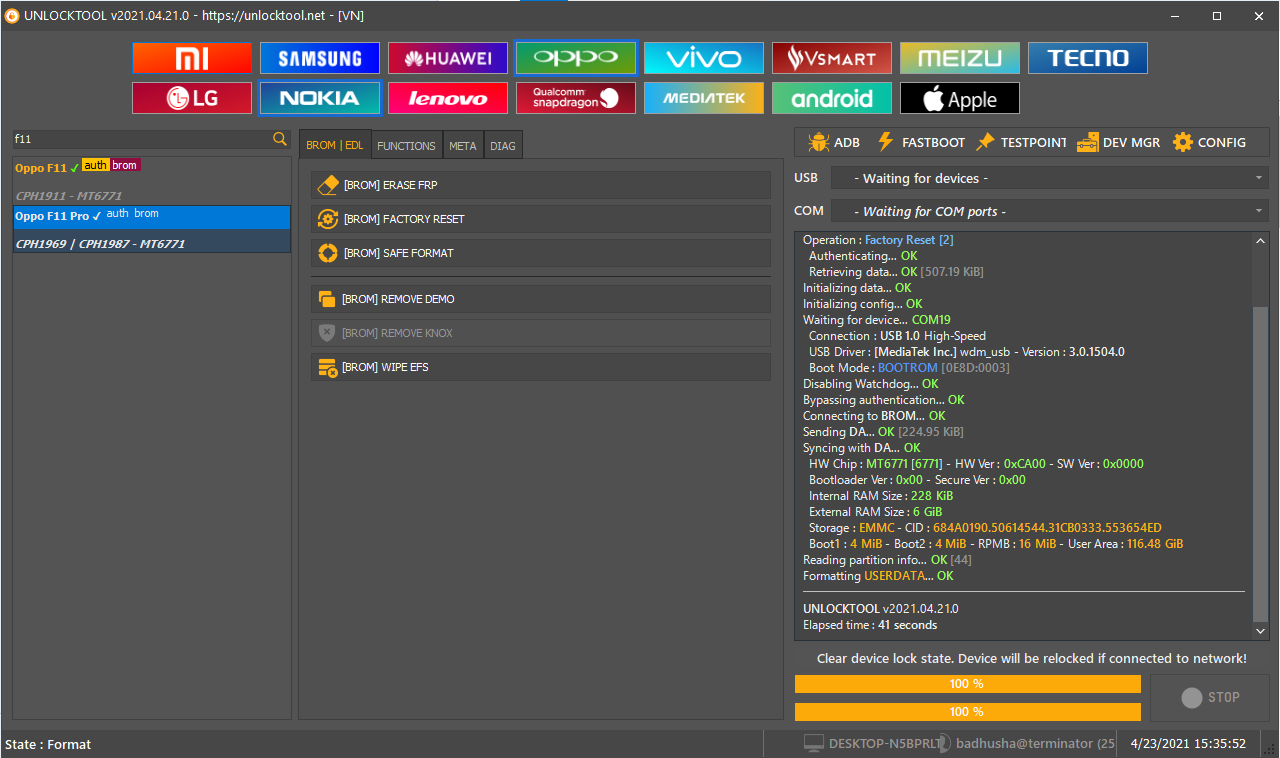Viewport: 1280px width, 758px height.
Task: Select Oppo F11 Pro in model list
Action: (152, 216)
